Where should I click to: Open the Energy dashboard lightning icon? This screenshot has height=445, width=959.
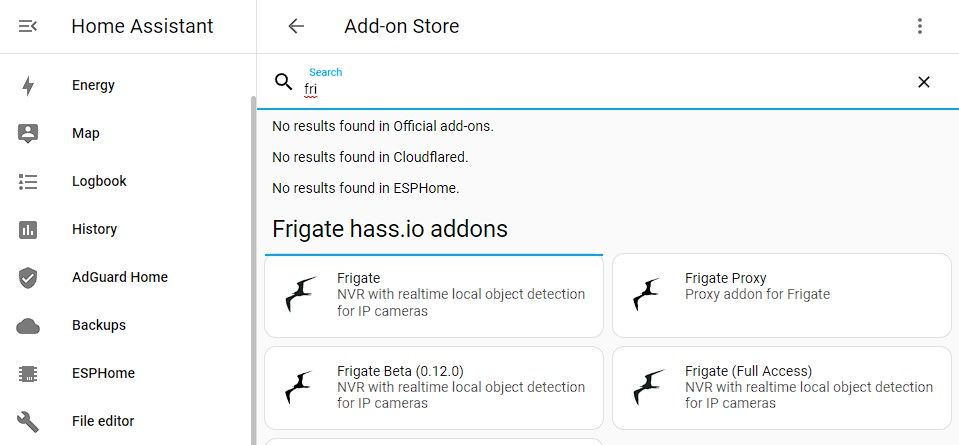(28, 85)
